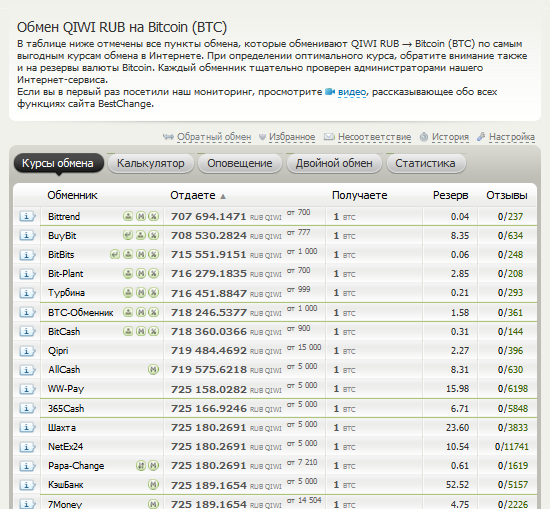Click the return-arrow badge icon next to BuyBit
Viewport: 550px width, 509px height.
pos(128,235)
